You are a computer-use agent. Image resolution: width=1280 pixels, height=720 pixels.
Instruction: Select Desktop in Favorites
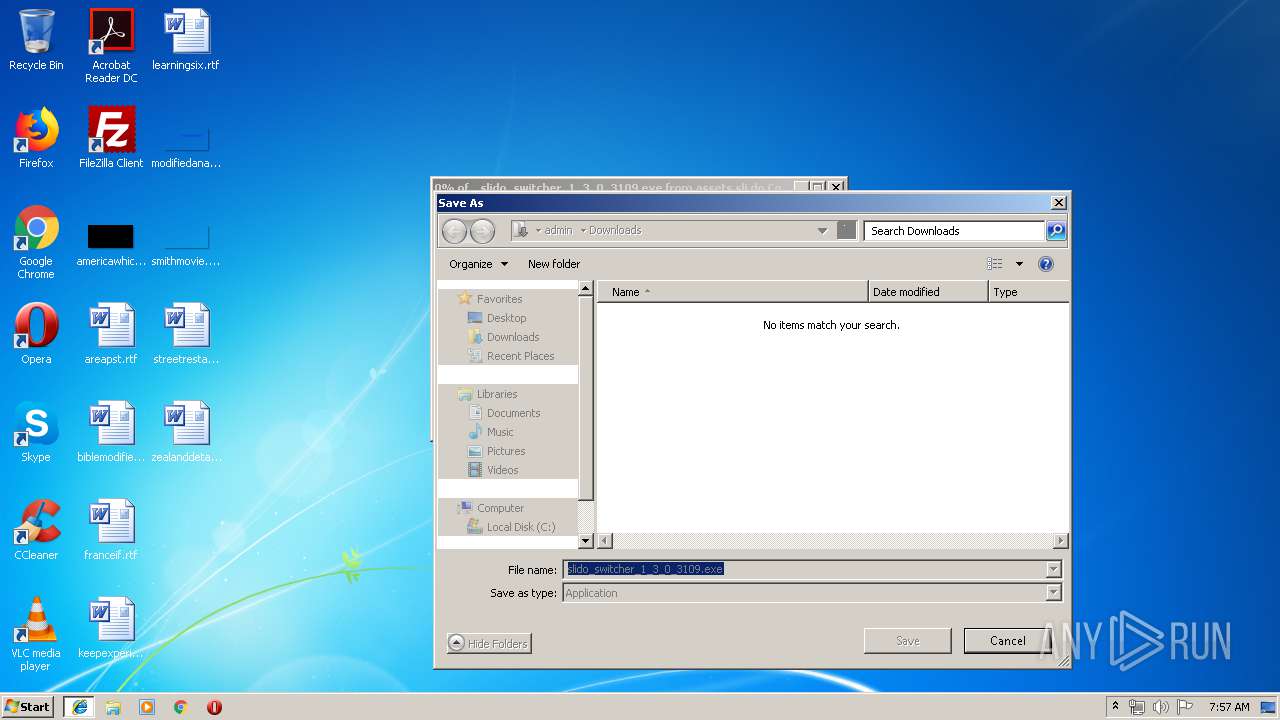tap(506, 318)
